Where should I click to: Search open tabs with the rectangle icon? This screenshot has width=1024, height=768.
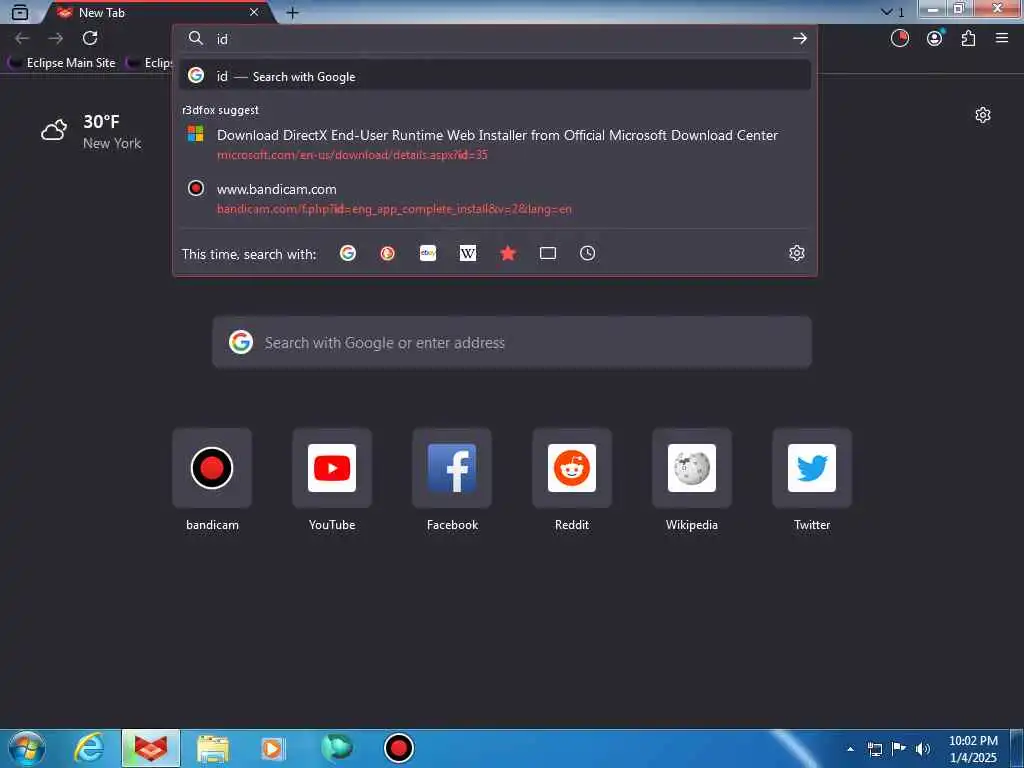(x=548, y=253)
